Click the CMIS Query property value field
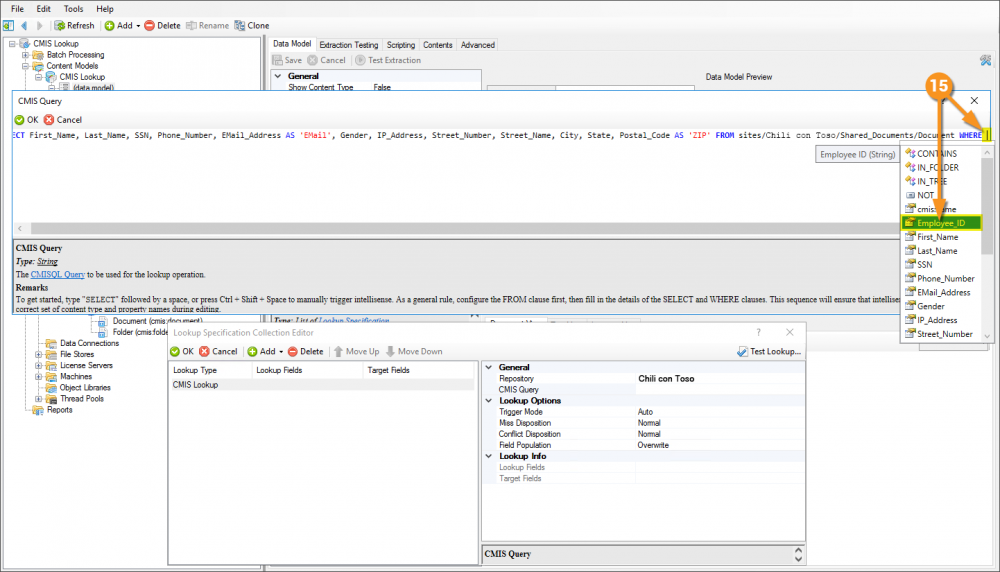The width and height of the screenshot is (1000, 572). pos(719,390)
